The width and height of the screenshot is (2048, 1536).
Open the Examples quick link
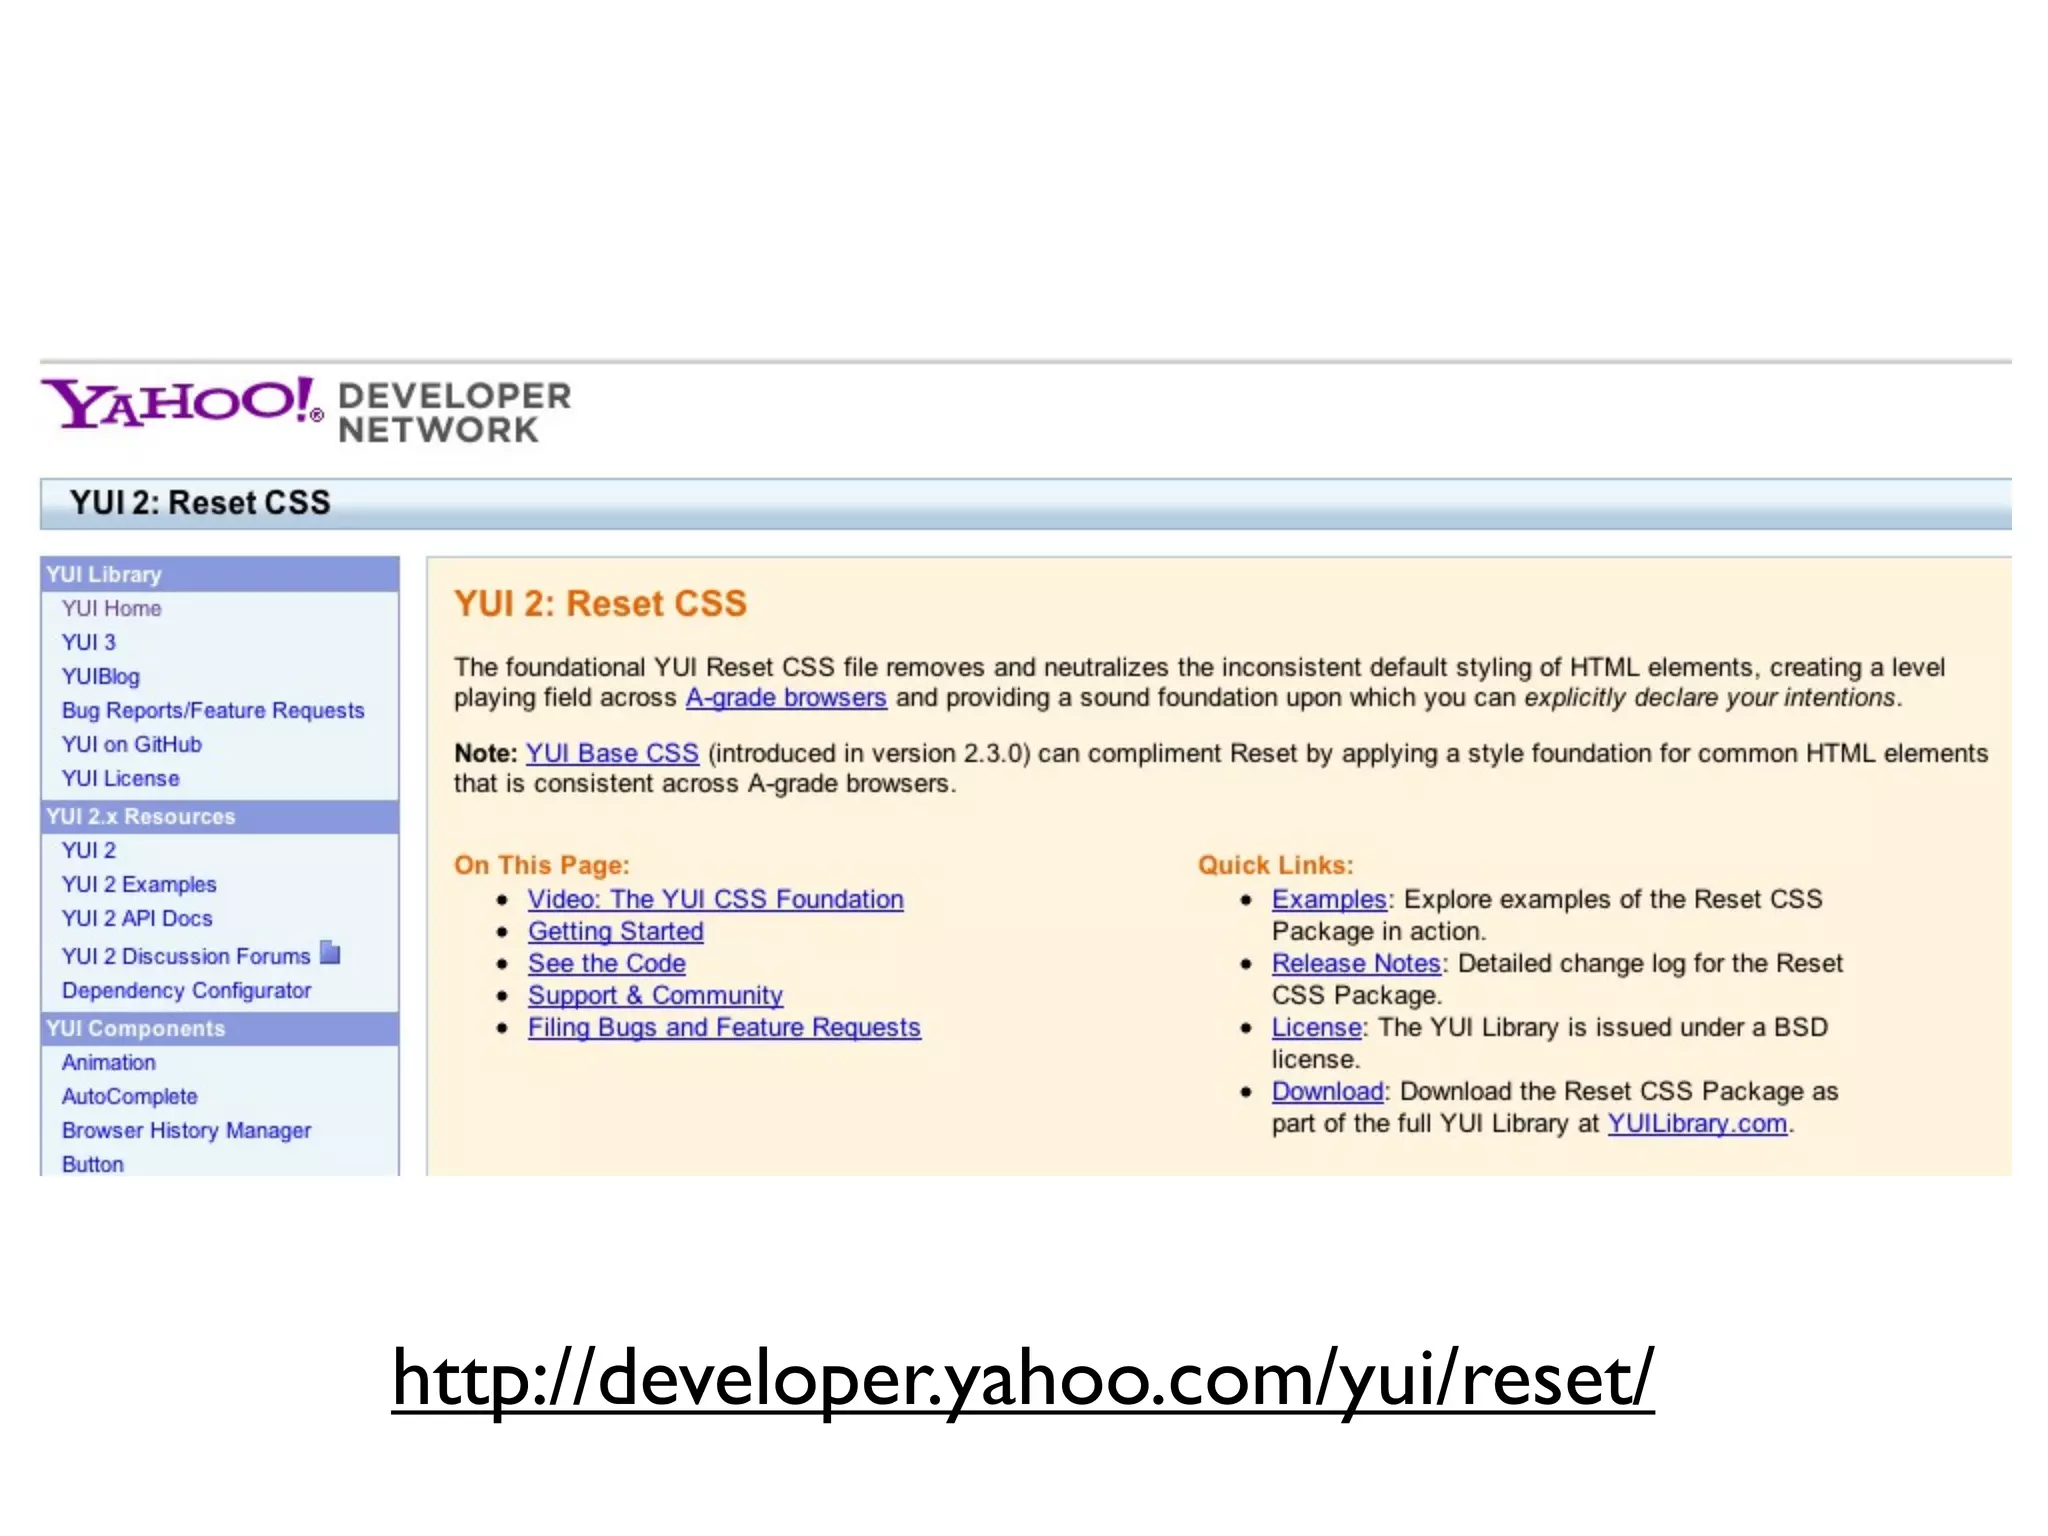coord(1329,899)
